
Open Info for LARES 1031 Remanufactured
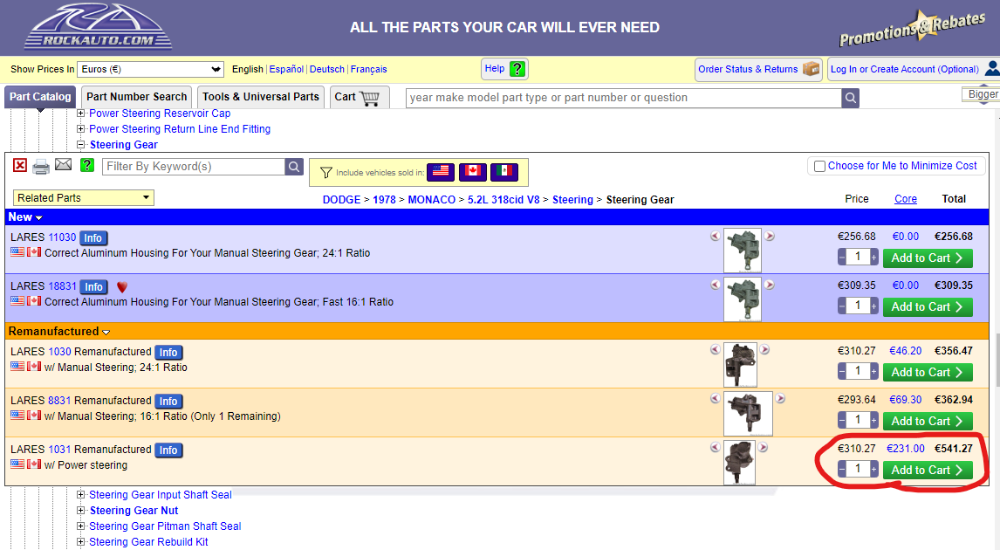(168, 450)
